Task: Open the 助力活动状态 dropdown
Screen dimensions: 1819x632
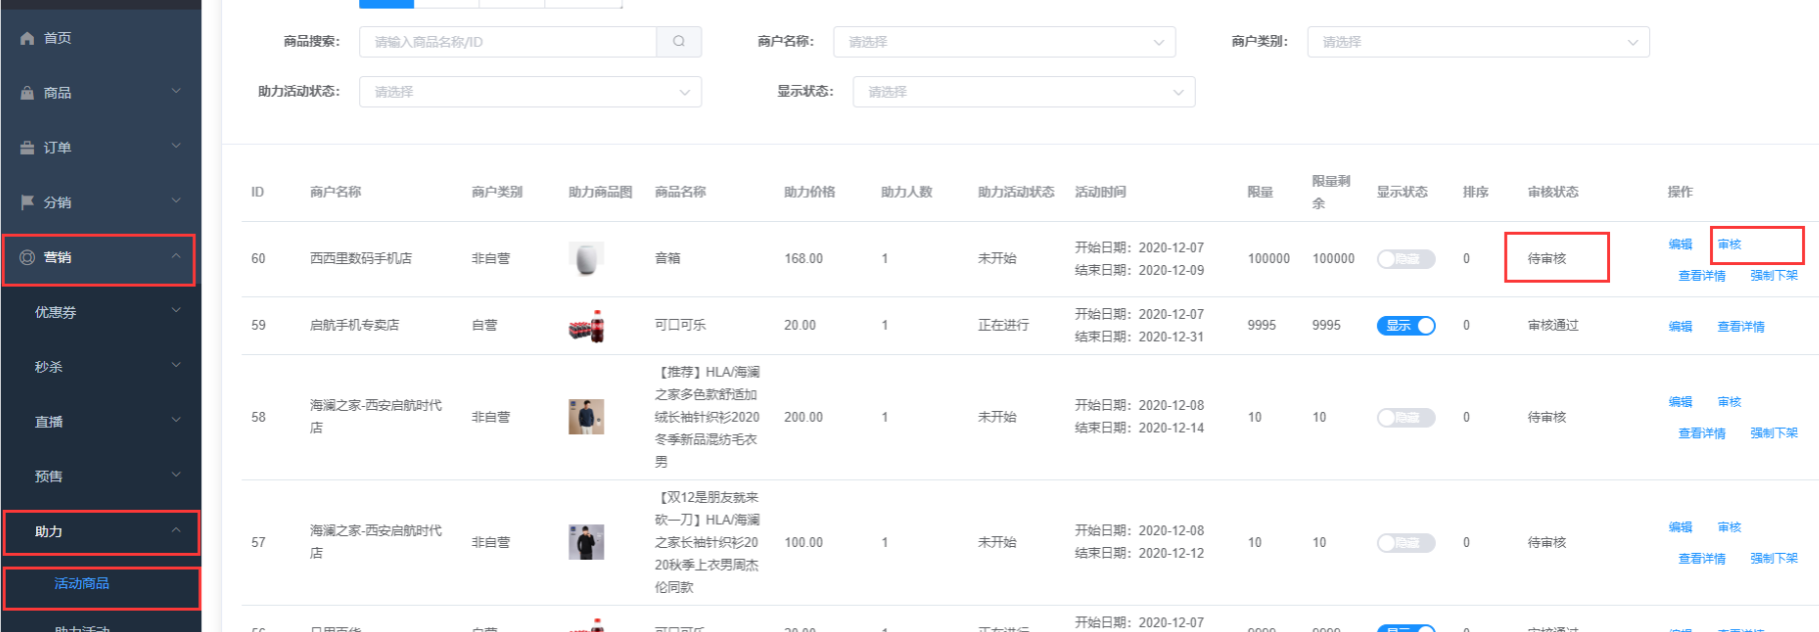Action: pos(530,92)
